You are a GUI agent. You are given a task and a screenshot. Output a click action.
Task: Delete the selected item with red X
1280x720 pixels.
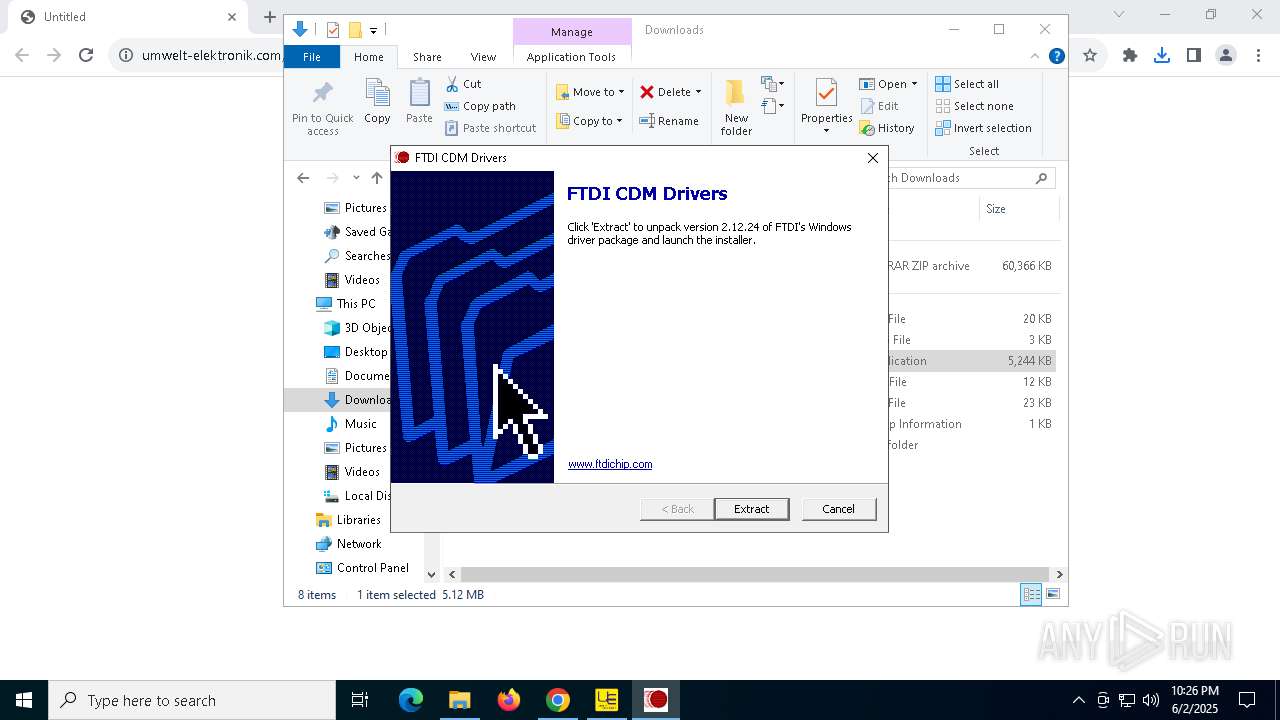coord(647,92)
